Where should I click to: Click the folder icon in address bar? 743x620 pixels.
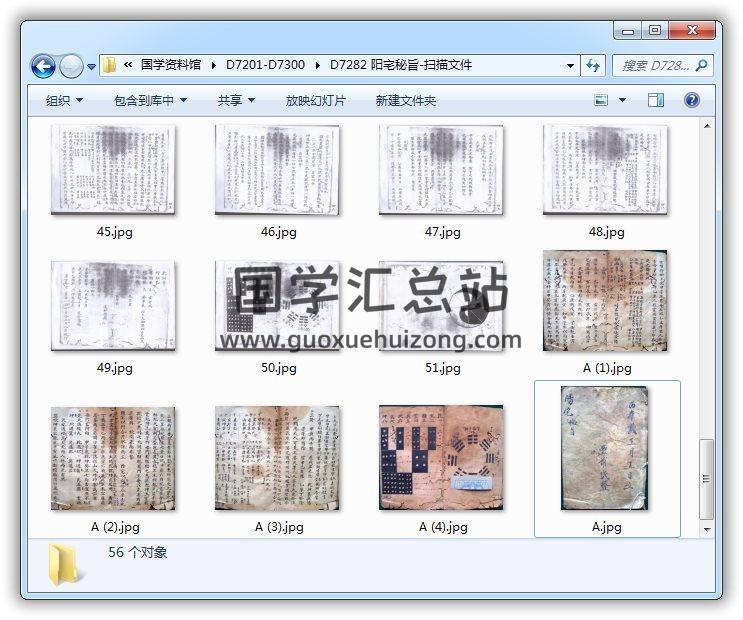[x=109, y=65]
